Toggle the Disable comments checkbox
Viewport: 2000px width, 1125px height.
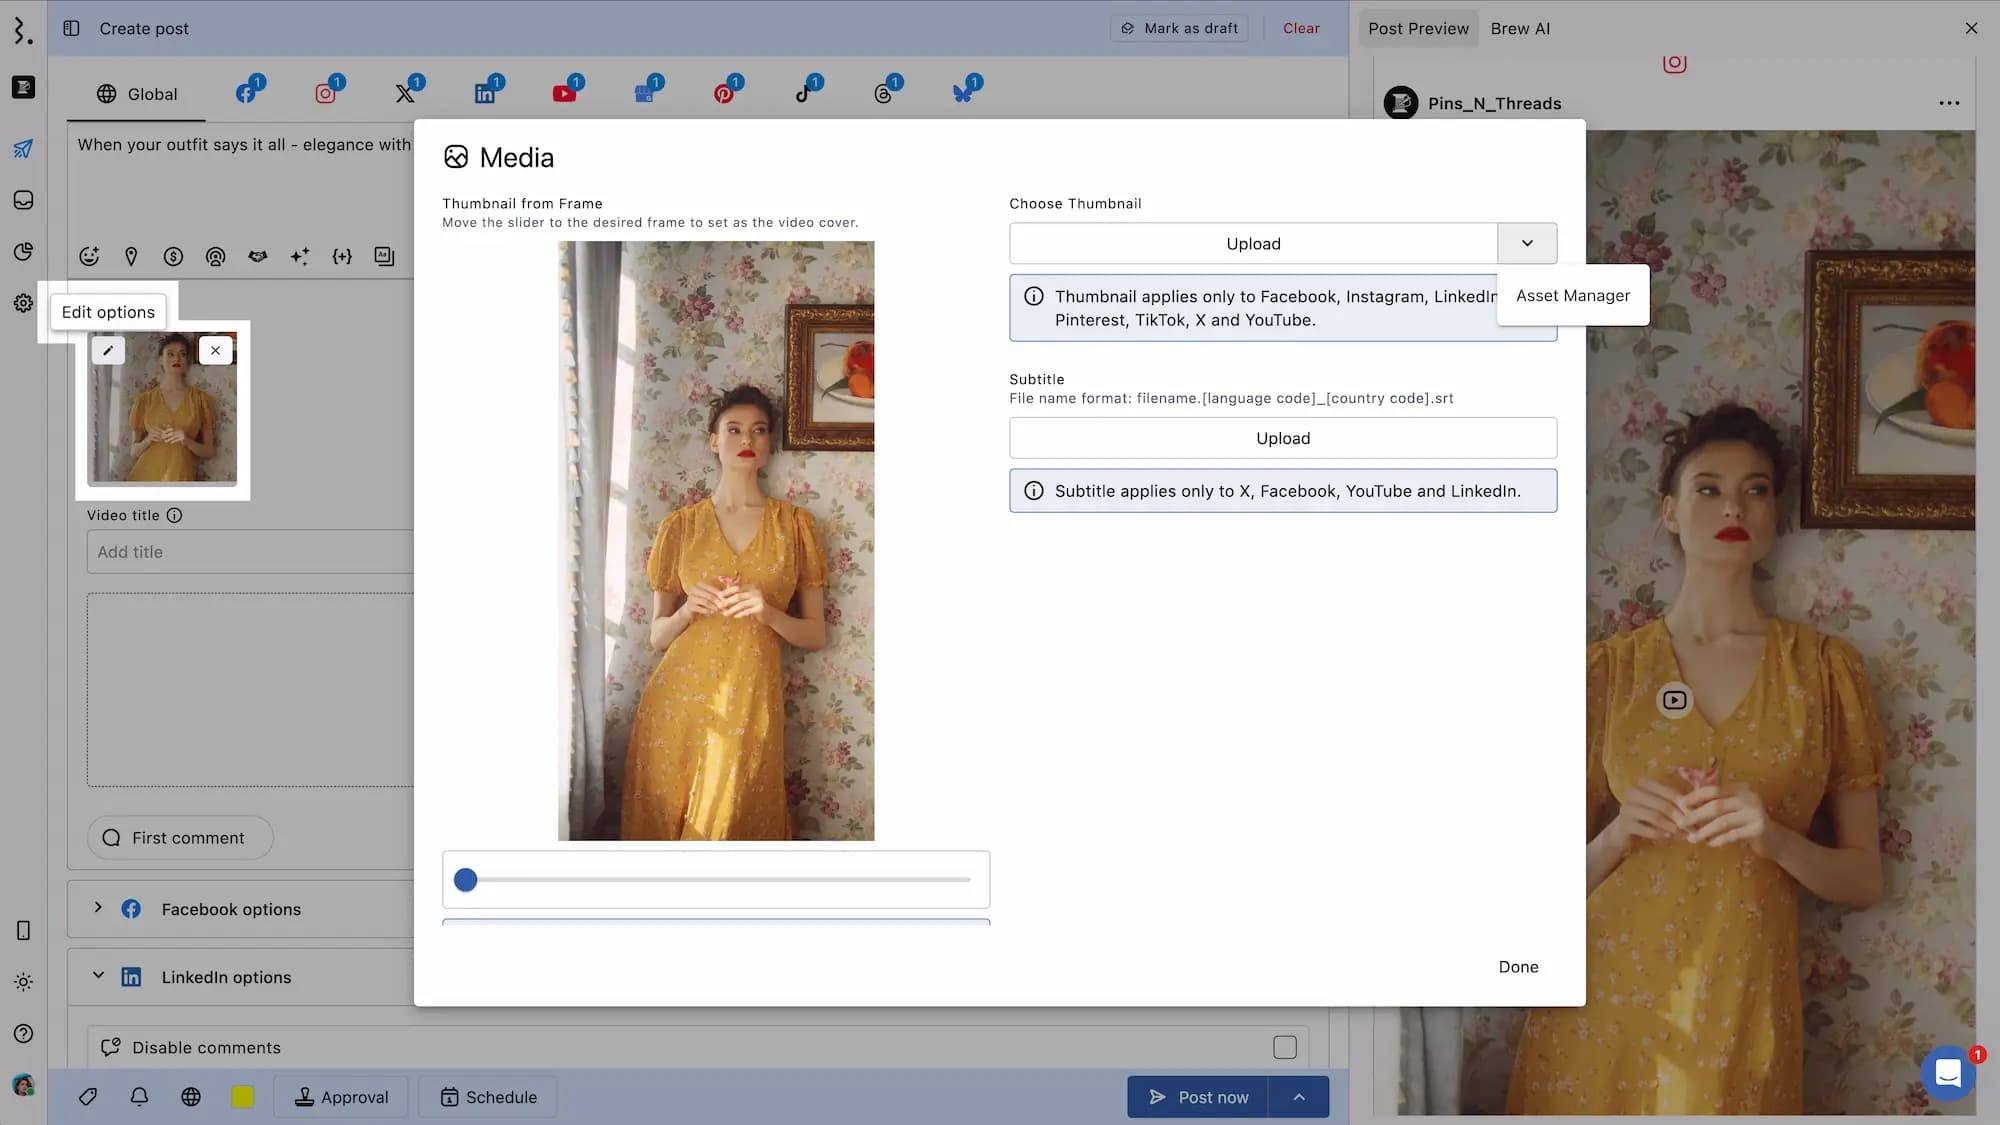pos(1284,1047)
